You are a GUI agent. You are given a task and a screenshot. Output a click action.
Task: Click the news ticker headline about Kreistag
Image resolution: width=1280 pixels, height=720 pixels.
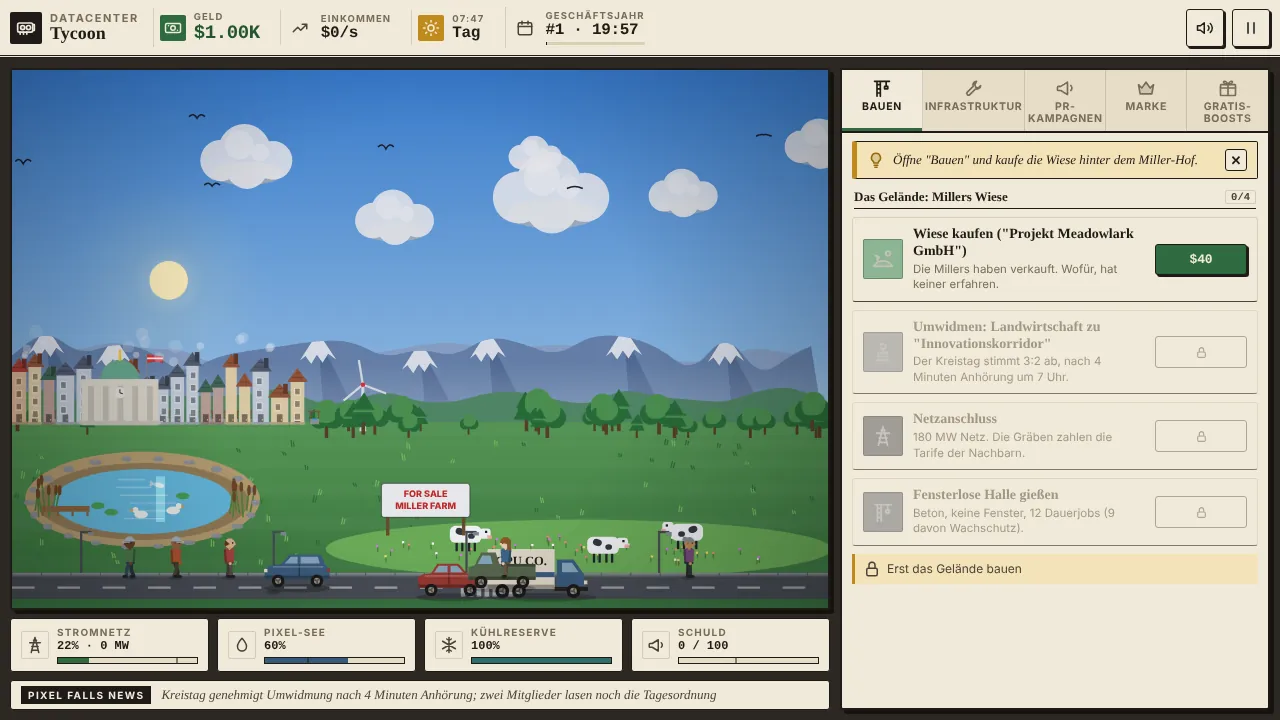[439, 695]
